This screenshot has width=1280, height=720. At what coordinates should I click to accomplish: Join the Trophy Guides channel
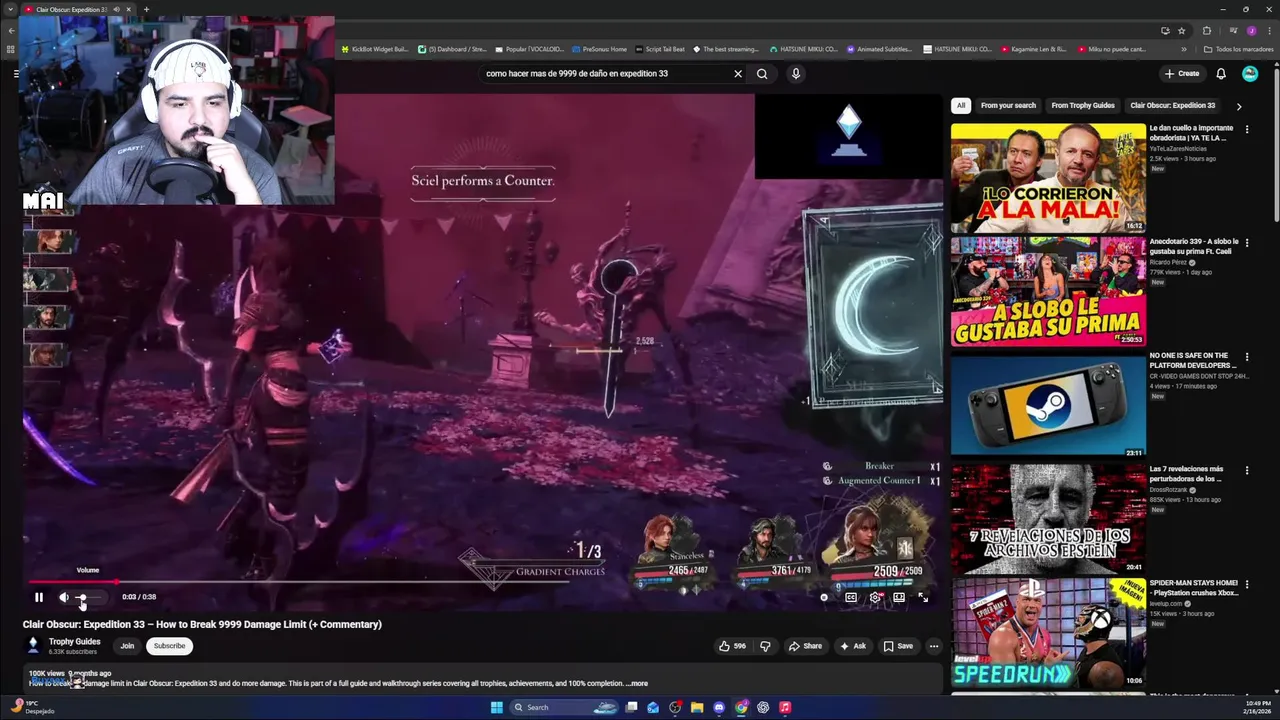127,646
